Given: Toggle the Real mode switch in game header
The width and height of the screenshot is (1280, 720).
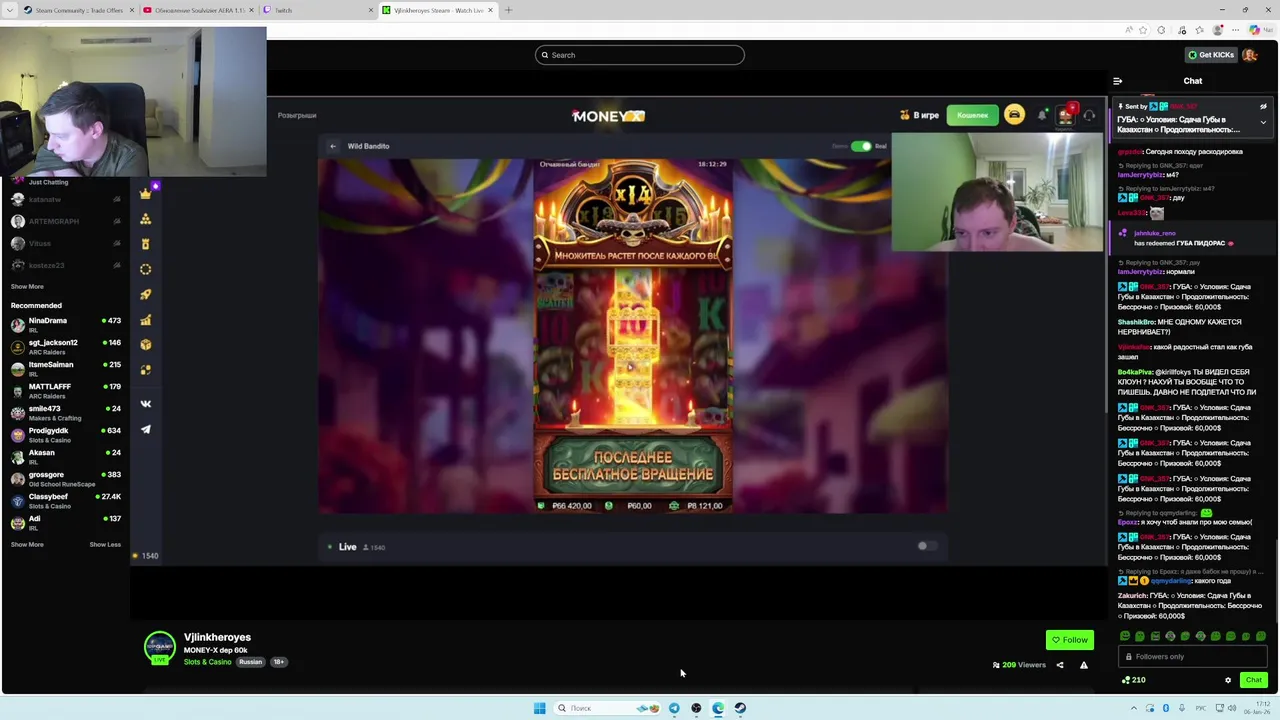Looking at the screenshot, I should click(x=860, y=146).
